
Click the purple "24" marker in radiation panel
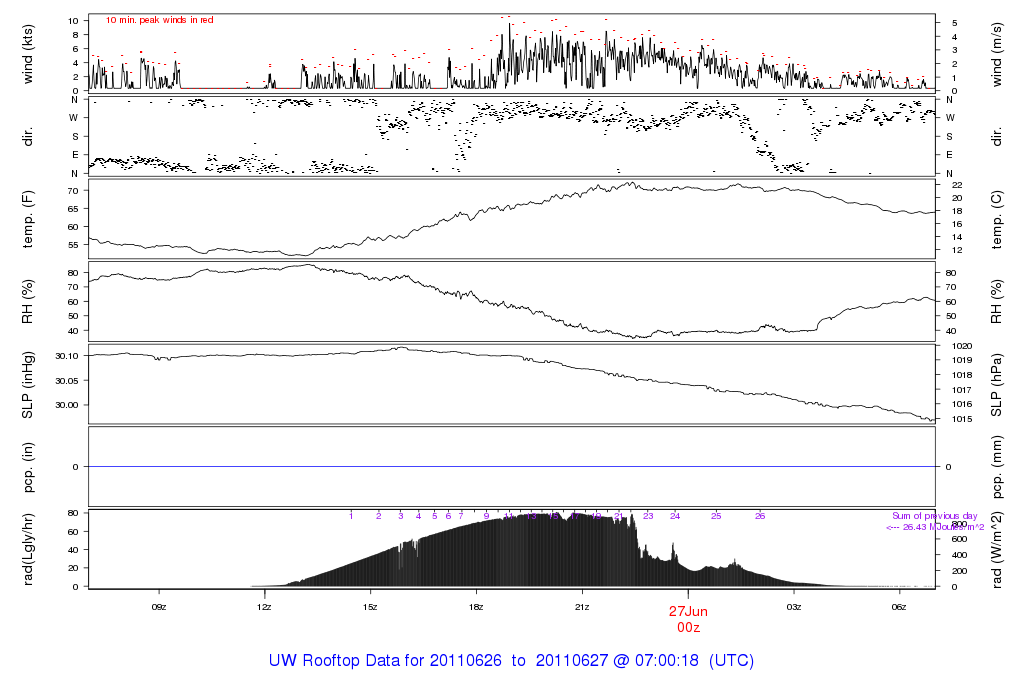(x=675, y=516)
